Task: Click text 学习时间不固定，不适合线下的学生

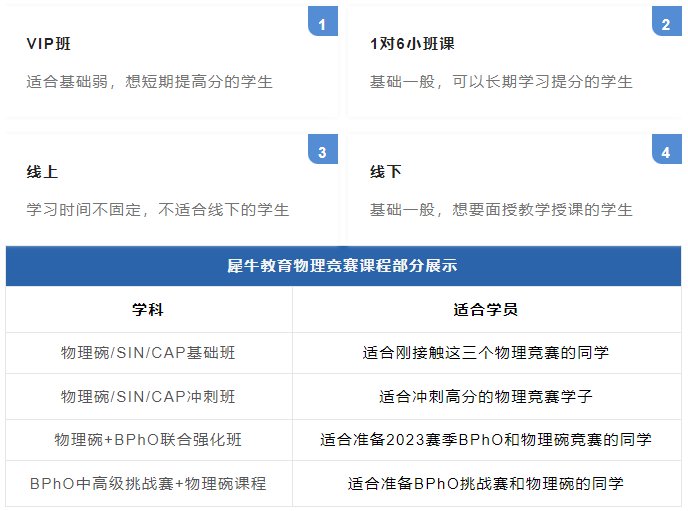Action: pos(158,210)
